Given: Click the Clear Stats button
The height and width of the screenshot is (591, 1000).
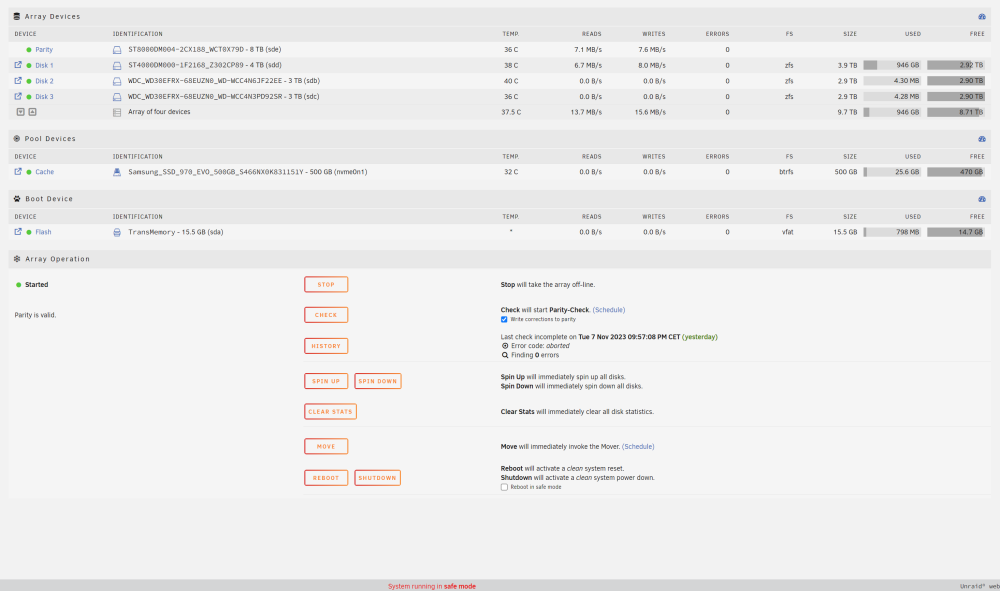Looking at the screenshot, I should (x=330, y=412).
